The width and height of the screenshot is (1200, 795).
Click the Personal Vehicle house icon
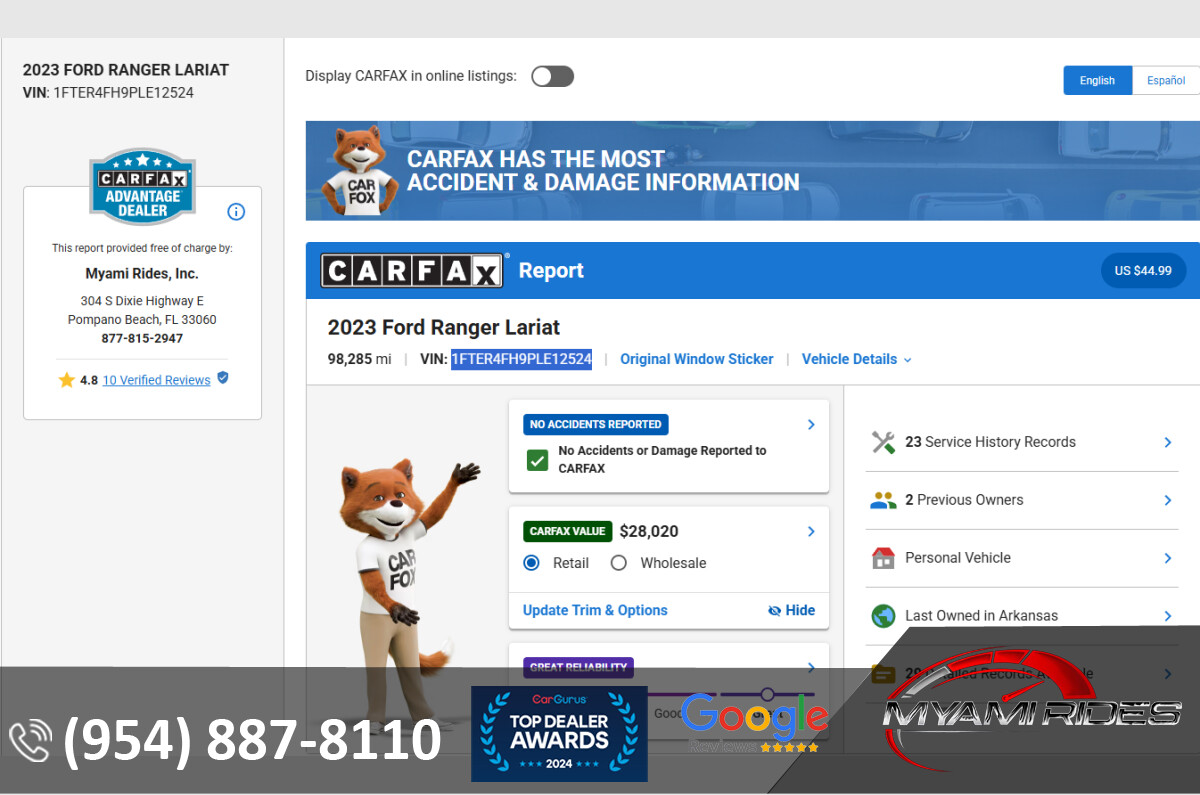coord(883,558)
